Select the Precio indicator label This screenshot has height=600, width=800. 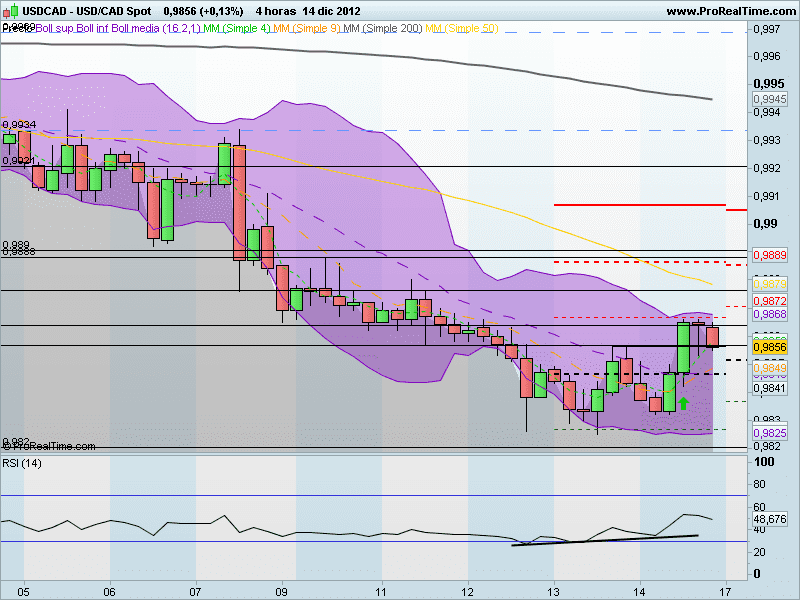click(x=15, y=29)
